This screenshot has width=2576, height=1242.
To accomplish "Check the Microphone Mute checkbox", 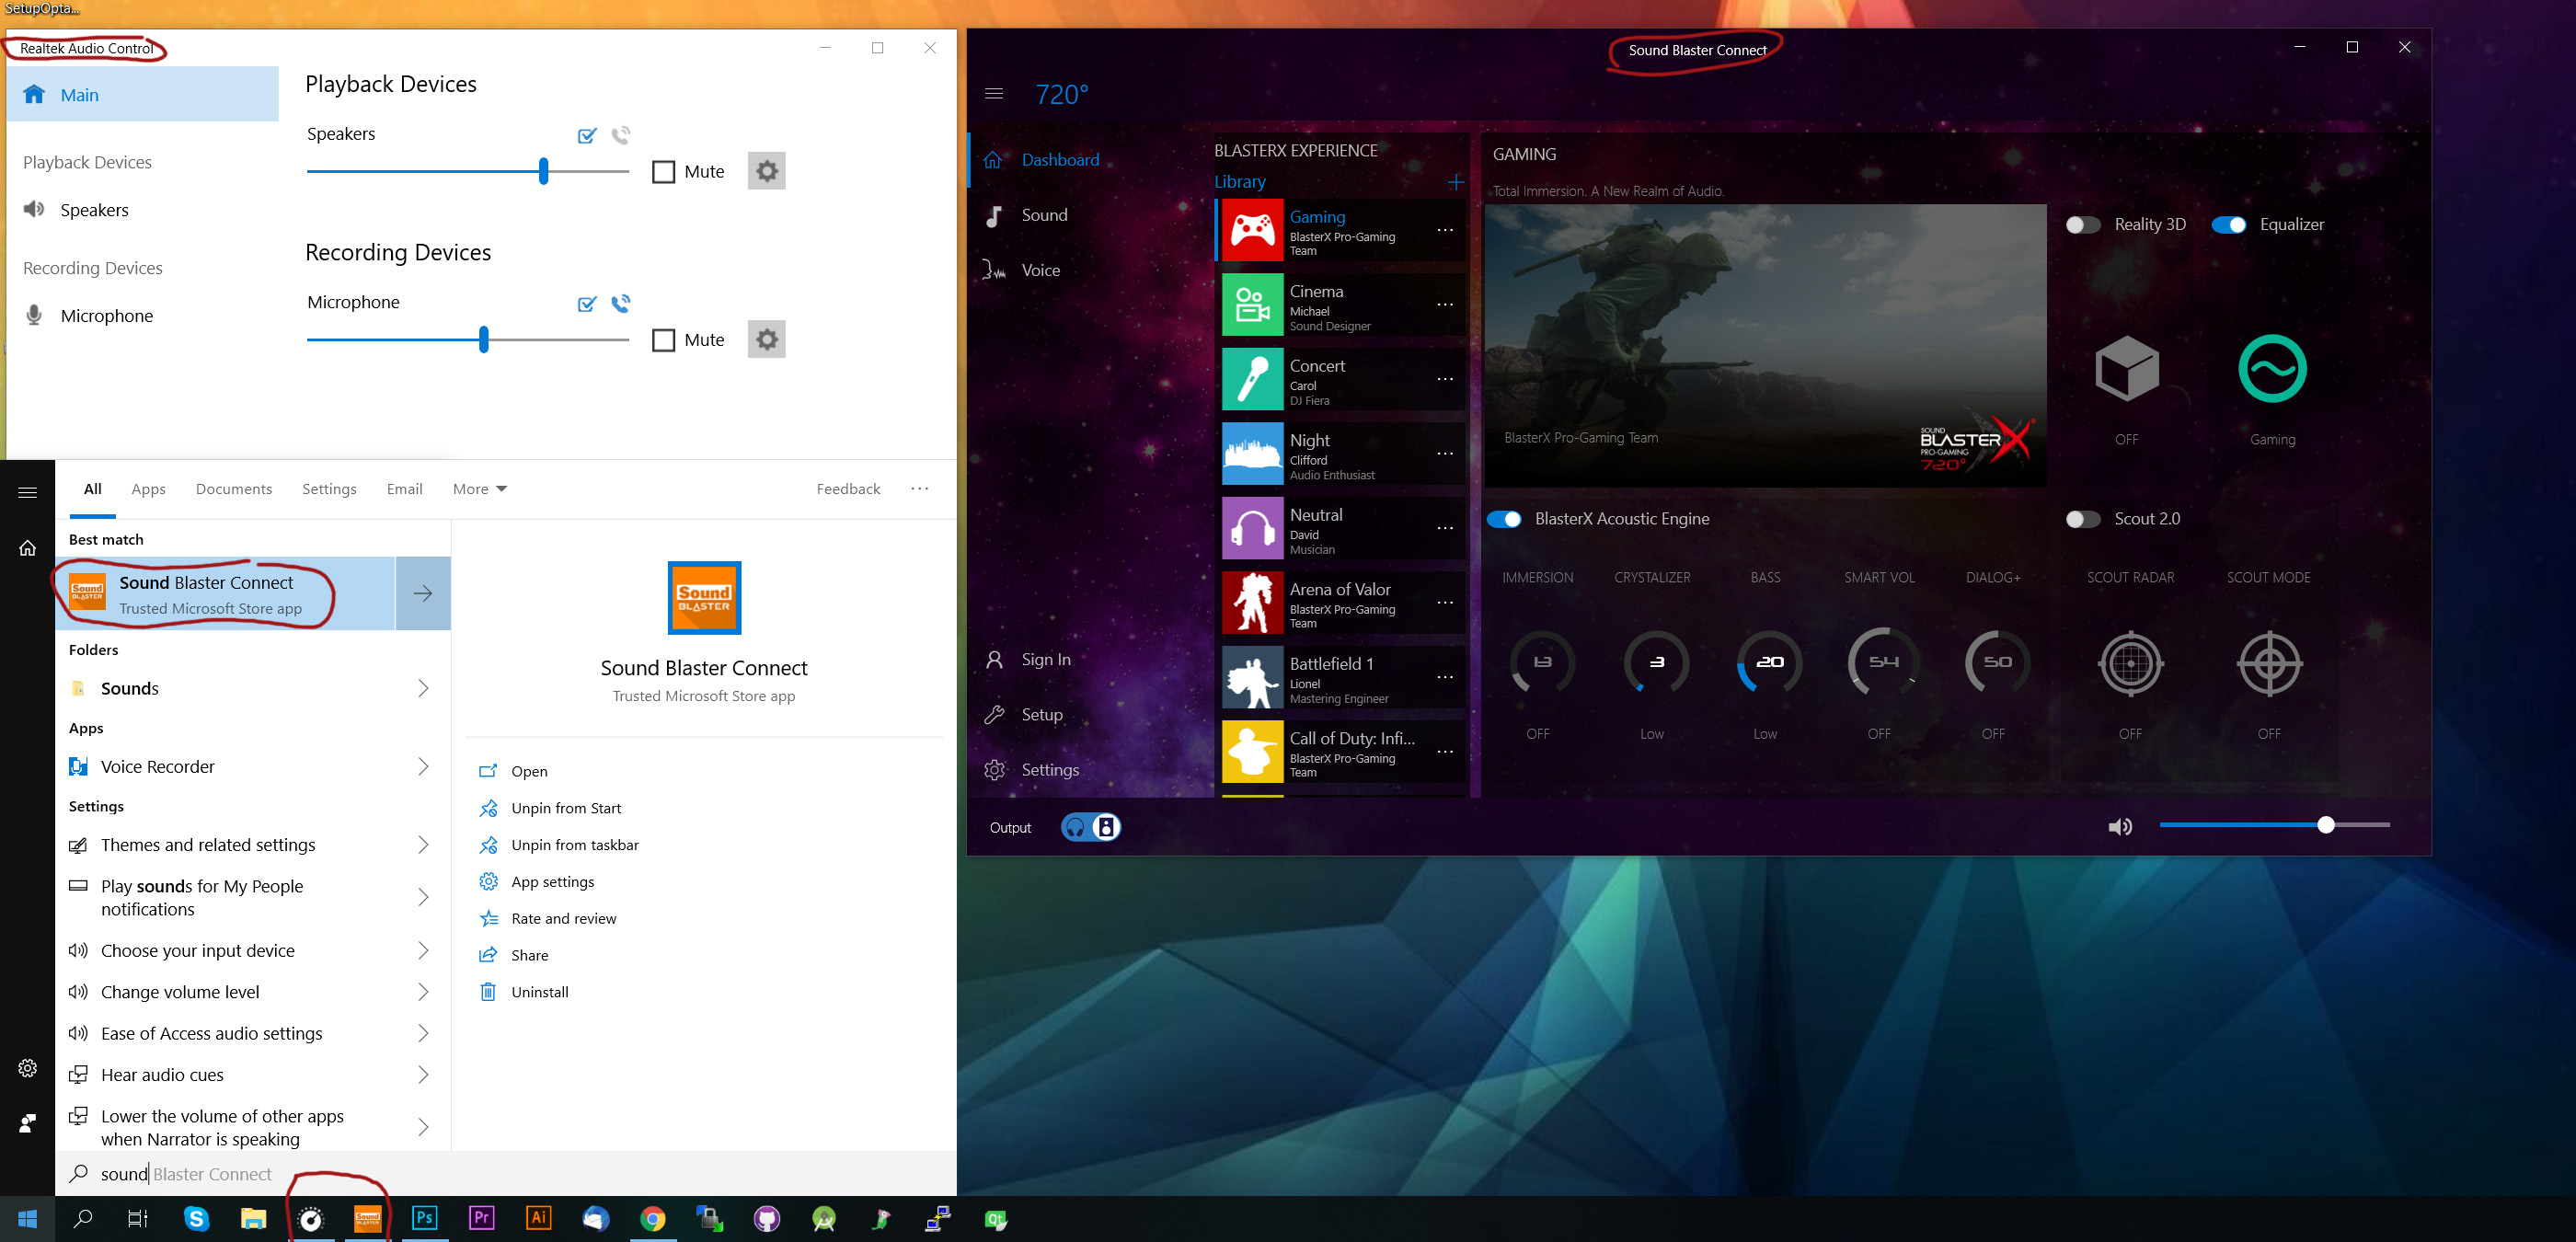I will click(x=663, y=340).
